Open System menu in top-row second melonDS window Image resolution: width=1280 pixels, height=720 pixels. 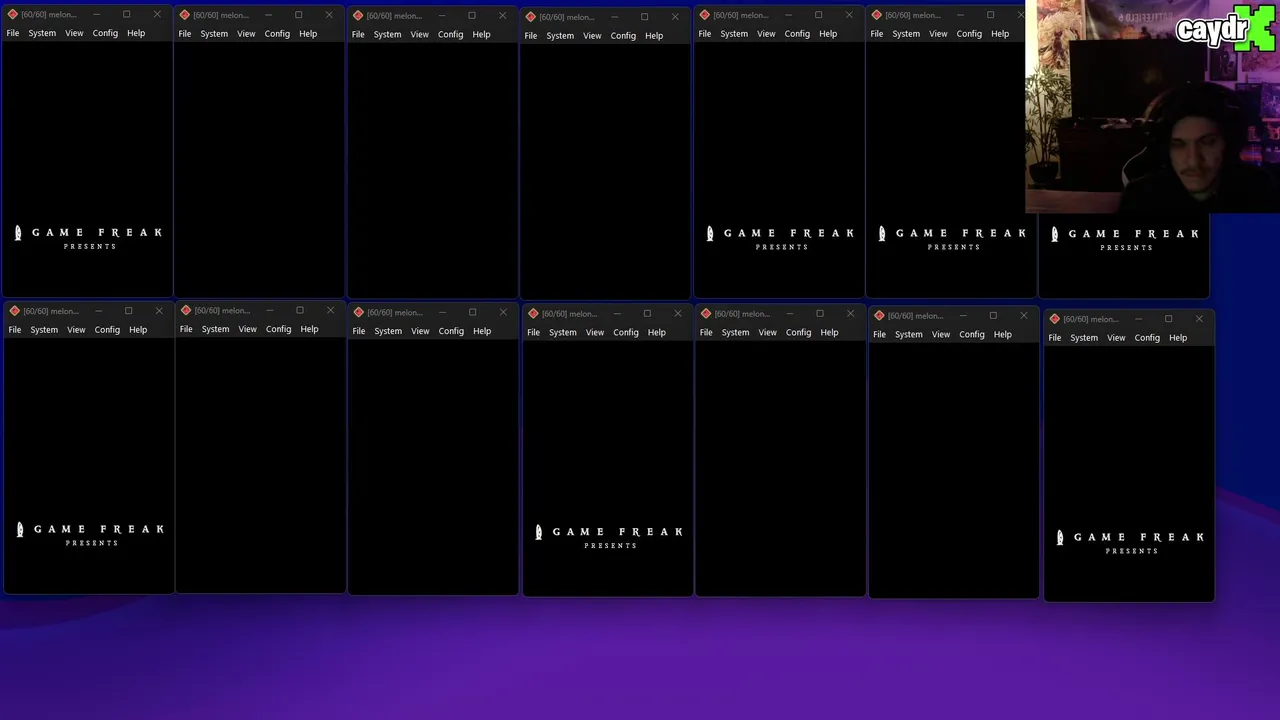(214, 34)
